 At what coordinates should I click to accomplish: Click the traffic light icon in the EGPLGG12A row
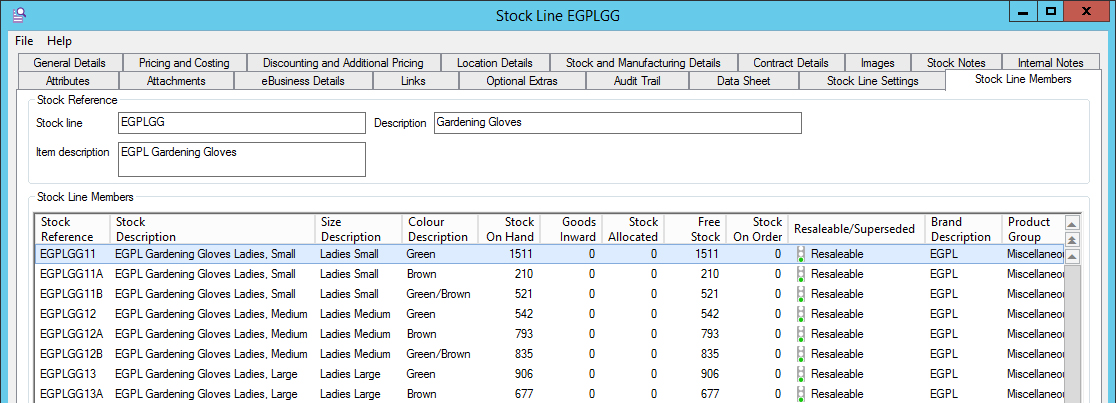[x=801, y=334]
